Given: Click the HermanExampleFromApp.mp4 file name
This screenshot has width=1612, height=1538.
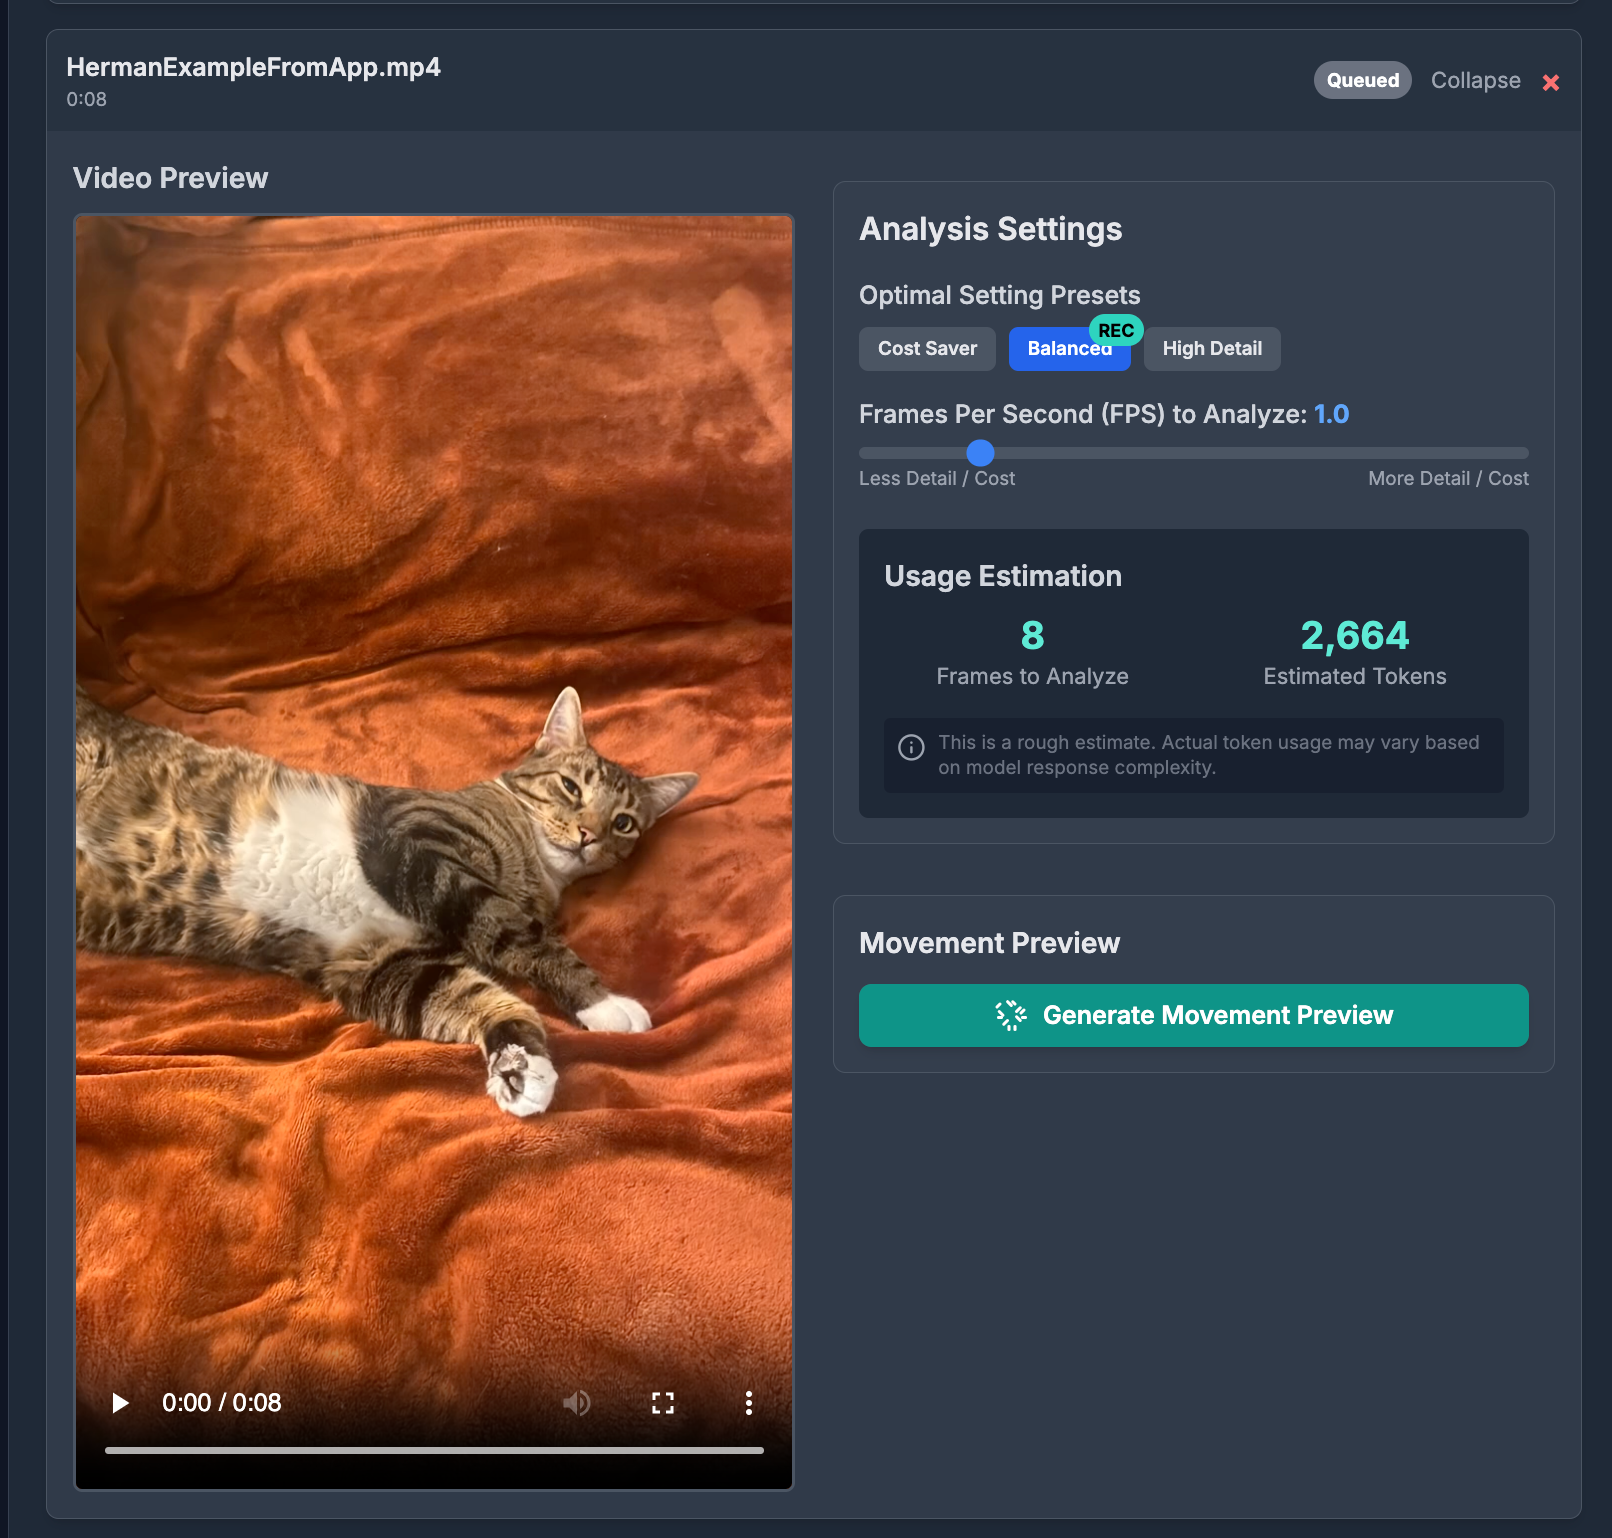Looking at the screenshot, I should pyautogui.click(x=253, y=67).
